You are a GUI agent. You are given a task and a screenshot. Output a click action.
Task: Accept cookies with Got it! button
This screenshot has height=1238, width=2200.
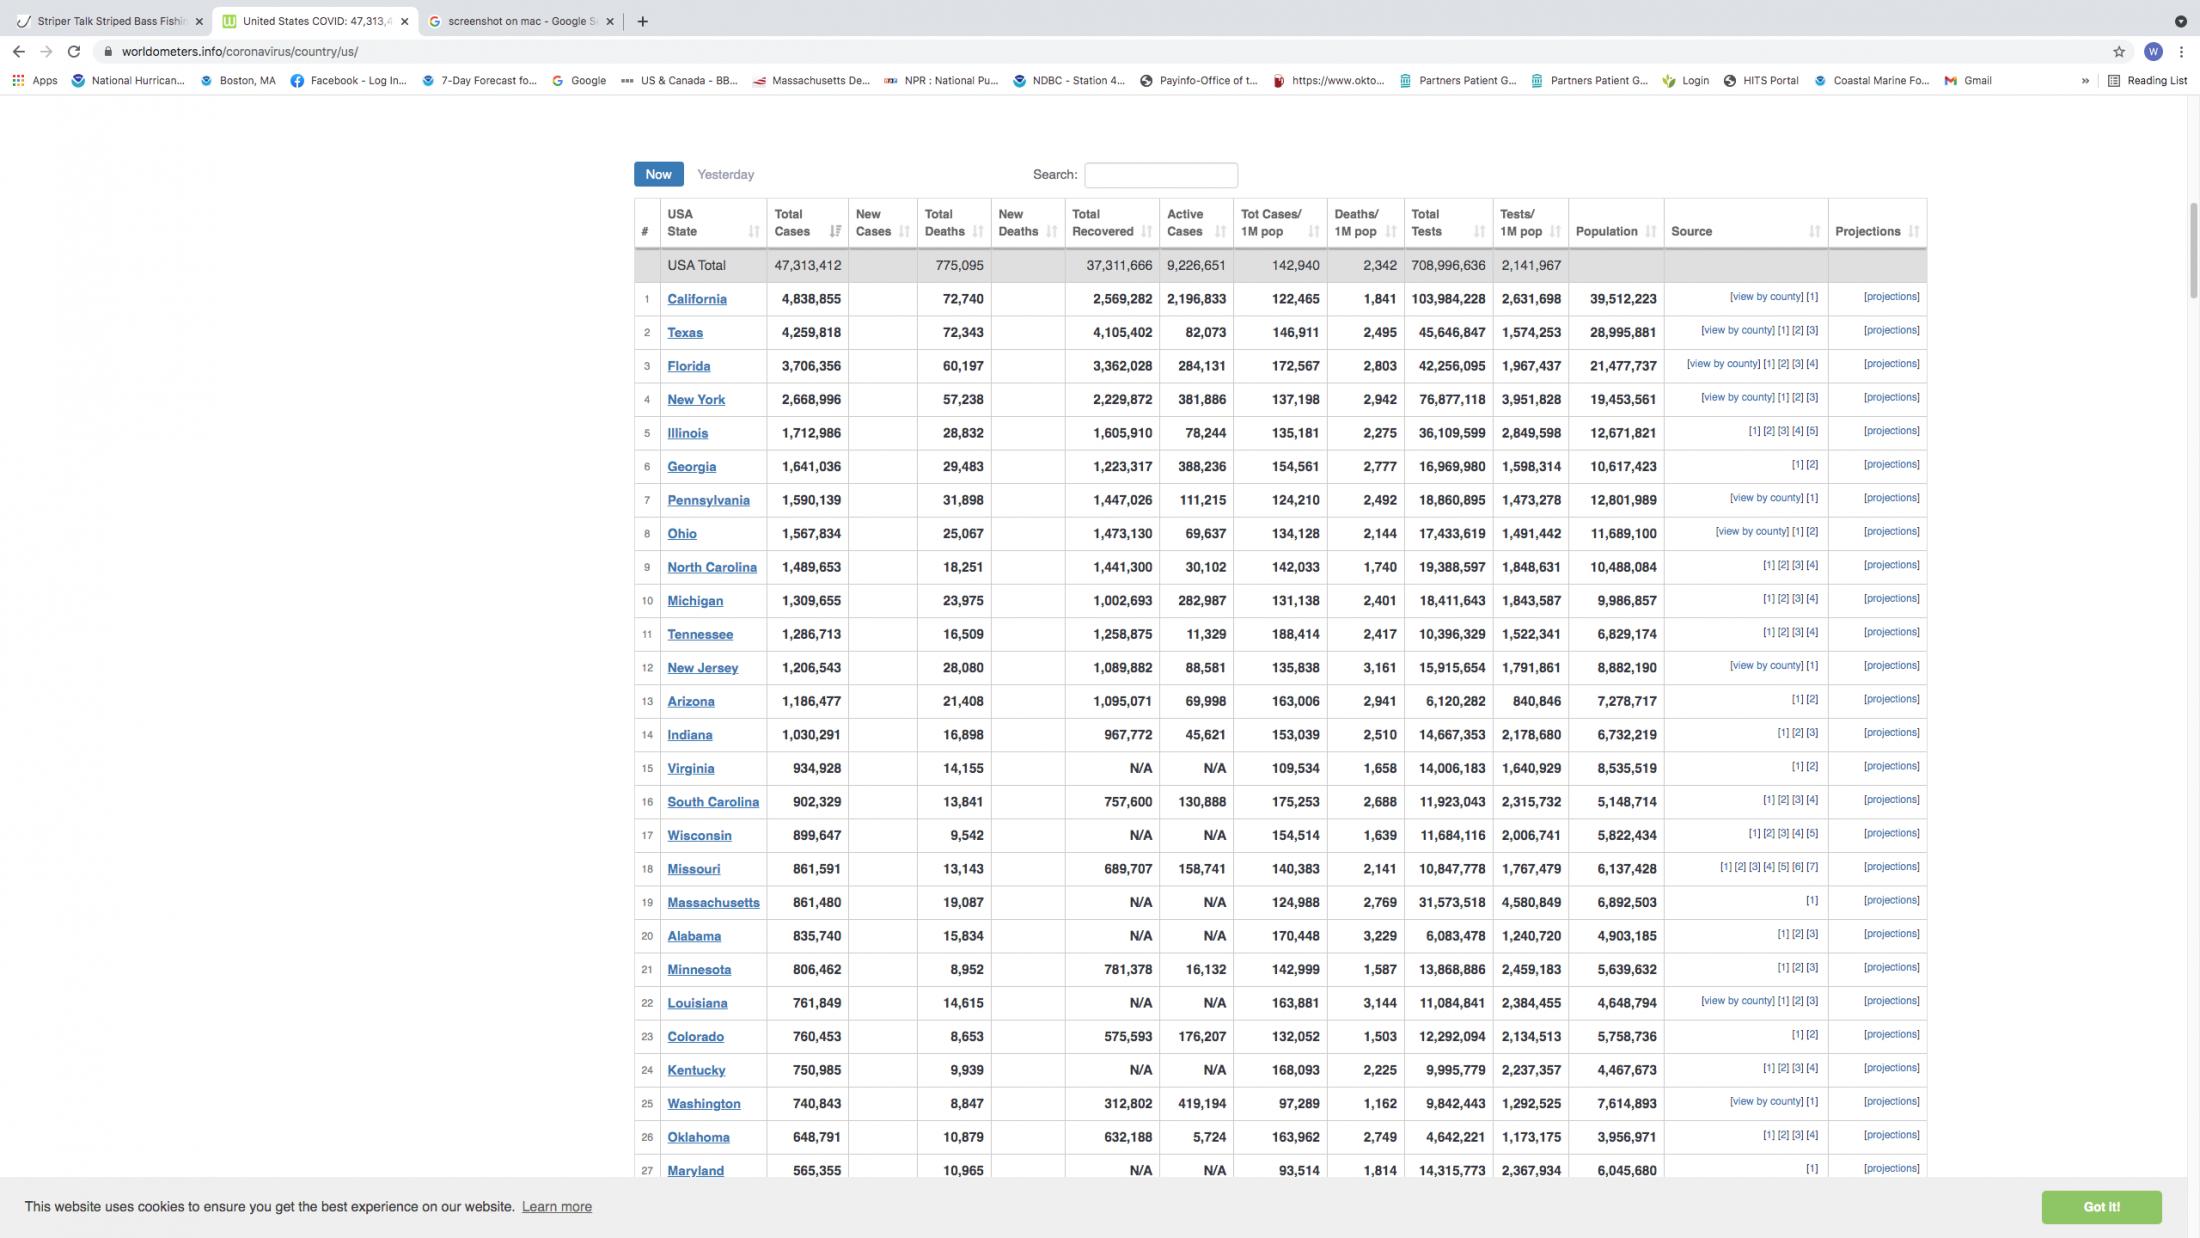(2100, 1206)
